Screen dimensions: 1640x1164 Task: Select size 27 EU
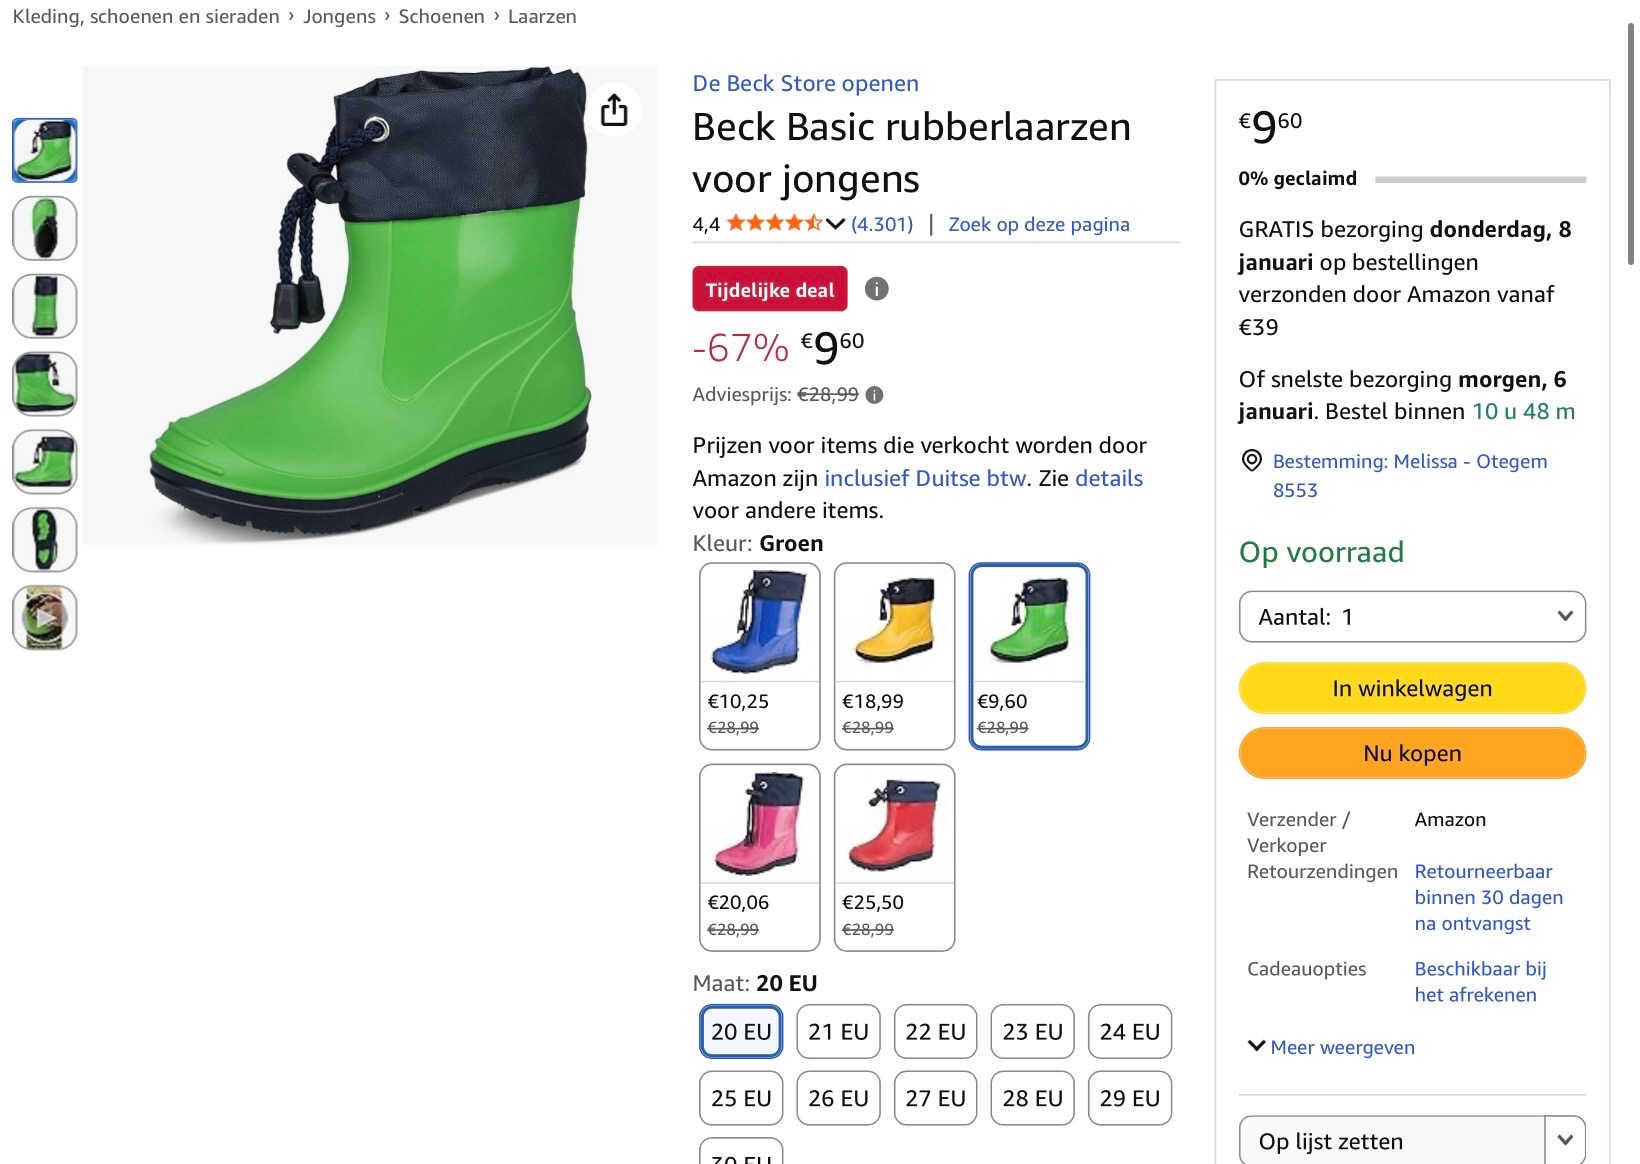[934, 1098]
